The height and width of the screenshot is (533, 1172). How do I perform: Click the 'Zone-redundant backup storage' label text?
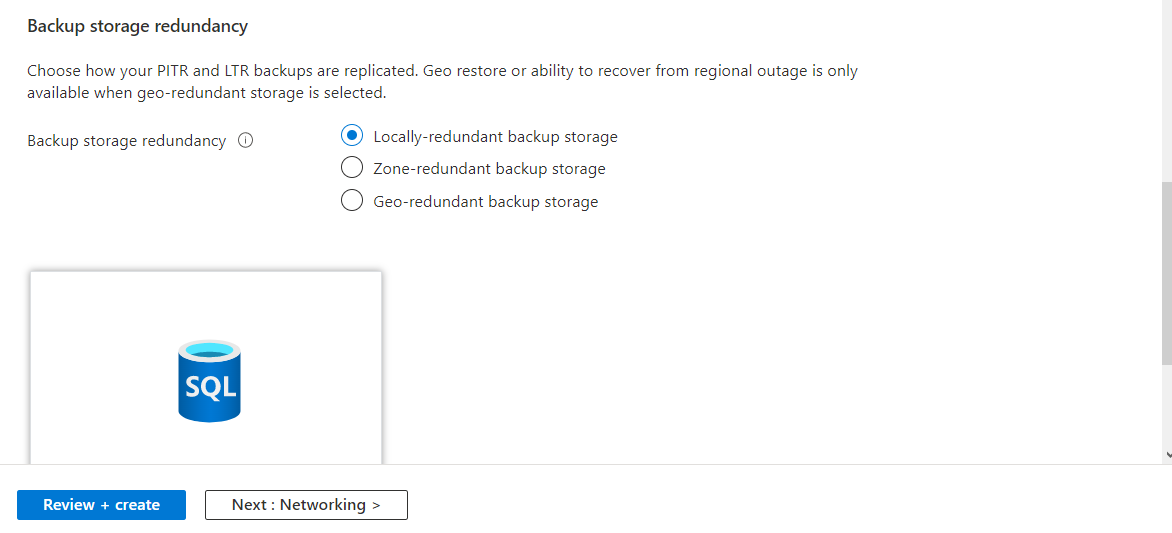click(x=490, y=169)
